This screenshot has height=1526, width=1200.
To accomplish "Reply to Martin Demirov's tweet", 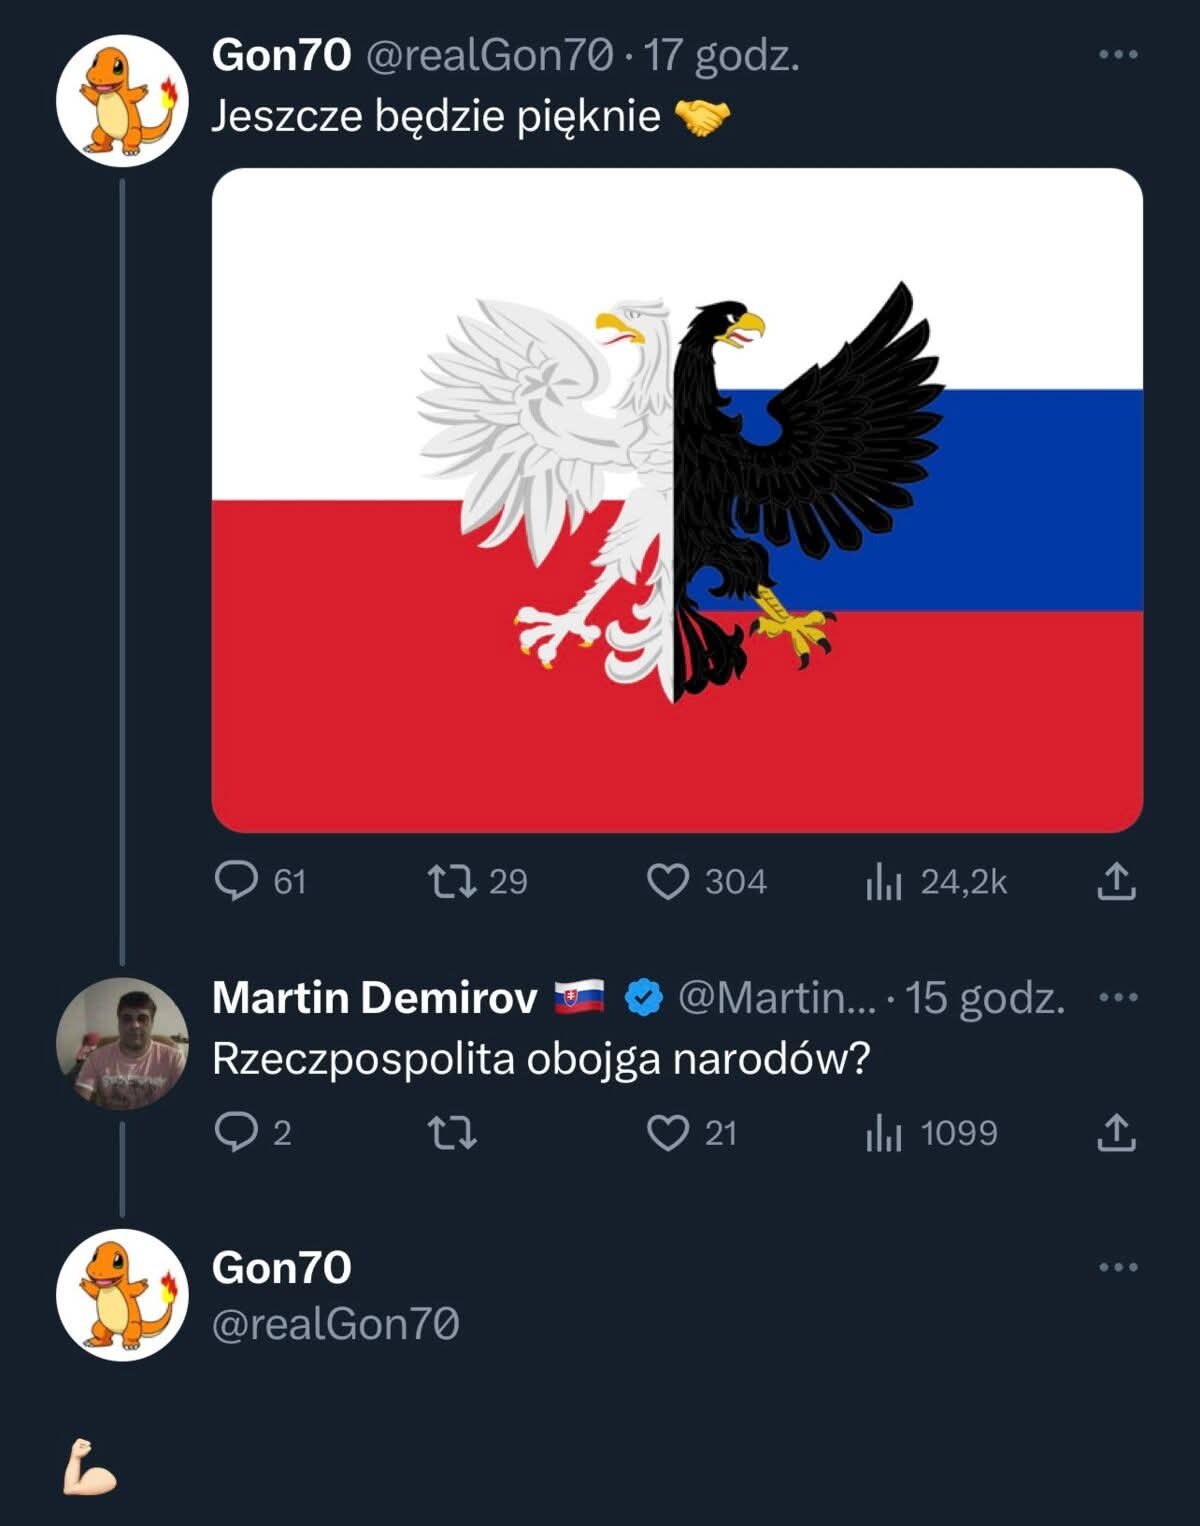I will pyautogui.click(x=237, y=1132).
